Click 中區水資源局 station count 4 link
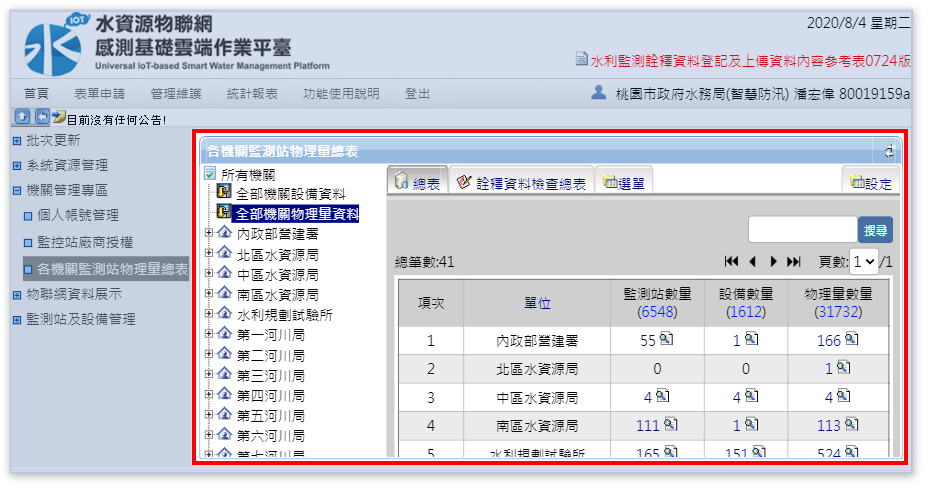929x488 pixels. (648, 397)
